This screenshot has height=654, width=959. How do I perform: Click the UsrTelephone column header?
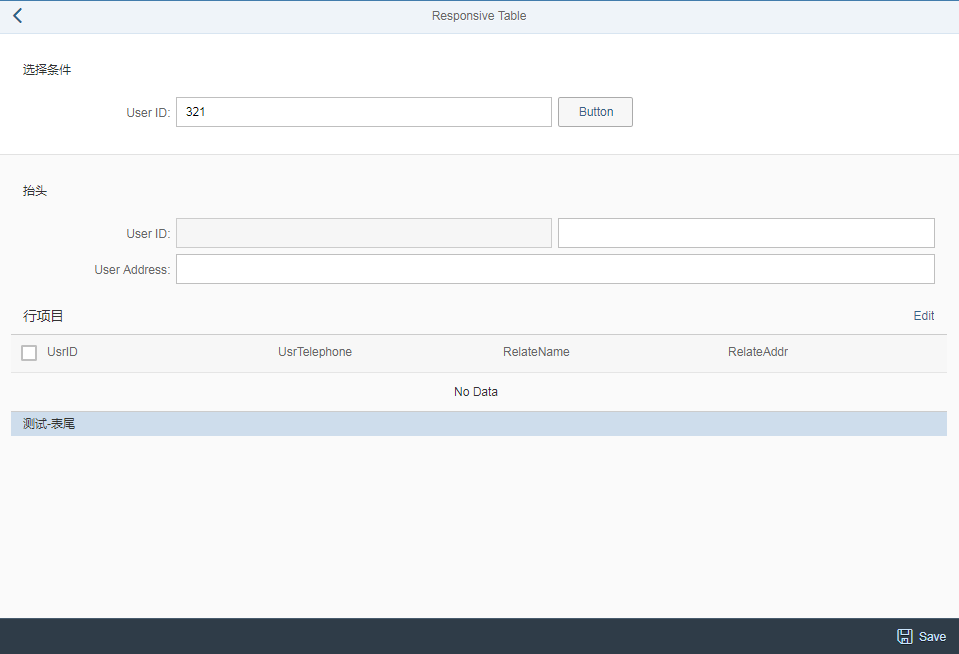tap(315, 352)
